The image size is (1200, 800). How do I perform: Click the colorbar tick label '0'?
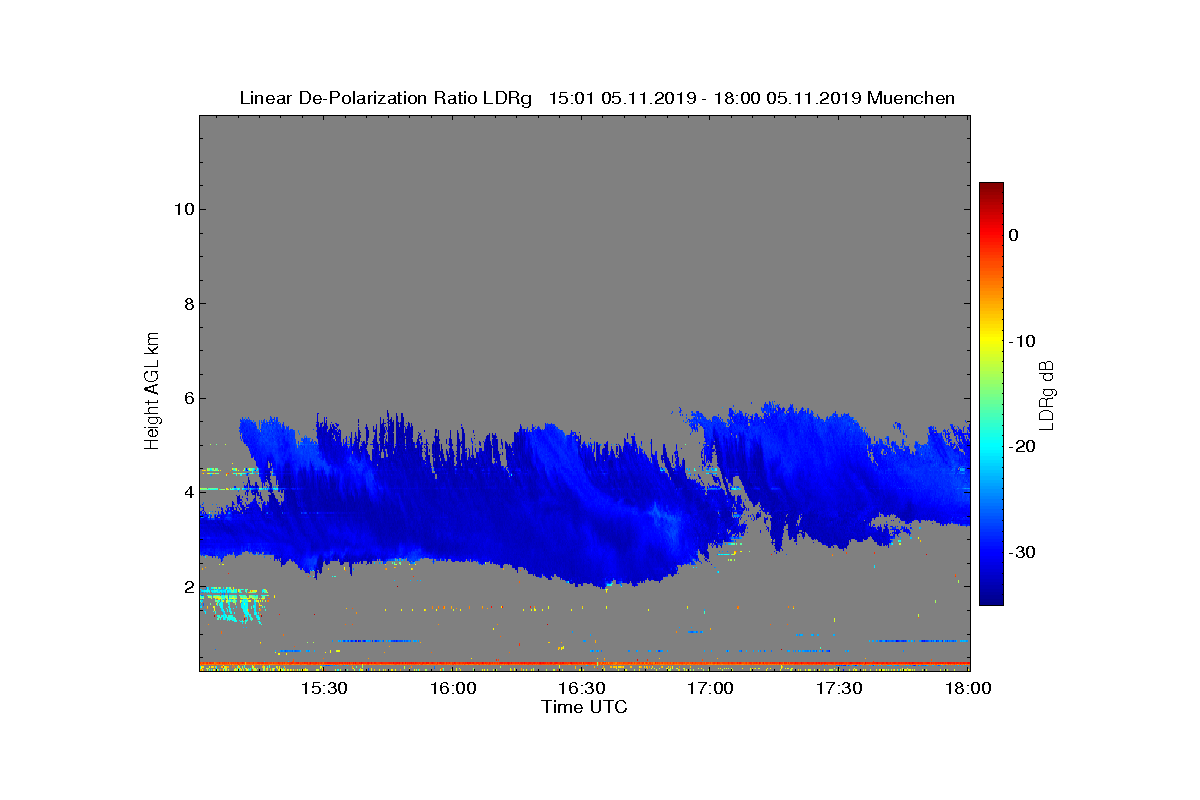point(1013,235)
